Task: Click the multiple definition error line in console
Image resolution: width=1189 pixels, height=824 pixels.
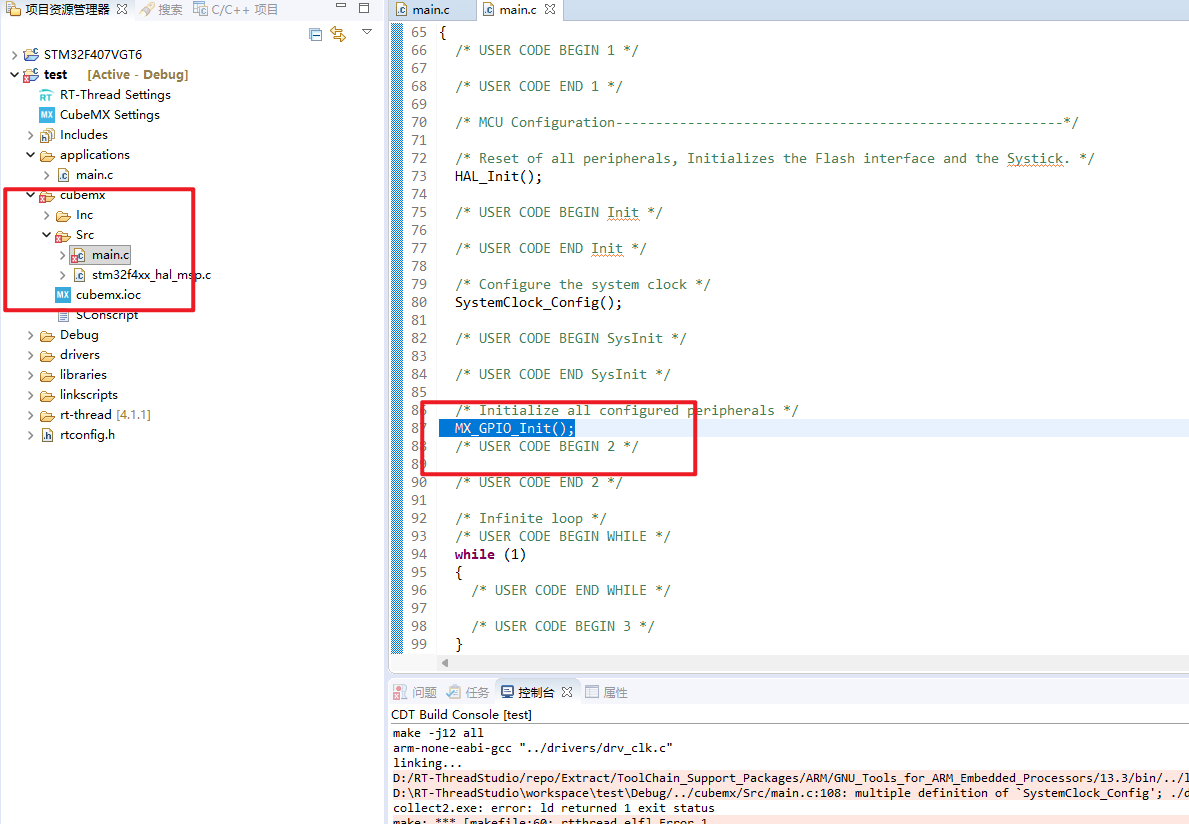Action: point(790,793)
